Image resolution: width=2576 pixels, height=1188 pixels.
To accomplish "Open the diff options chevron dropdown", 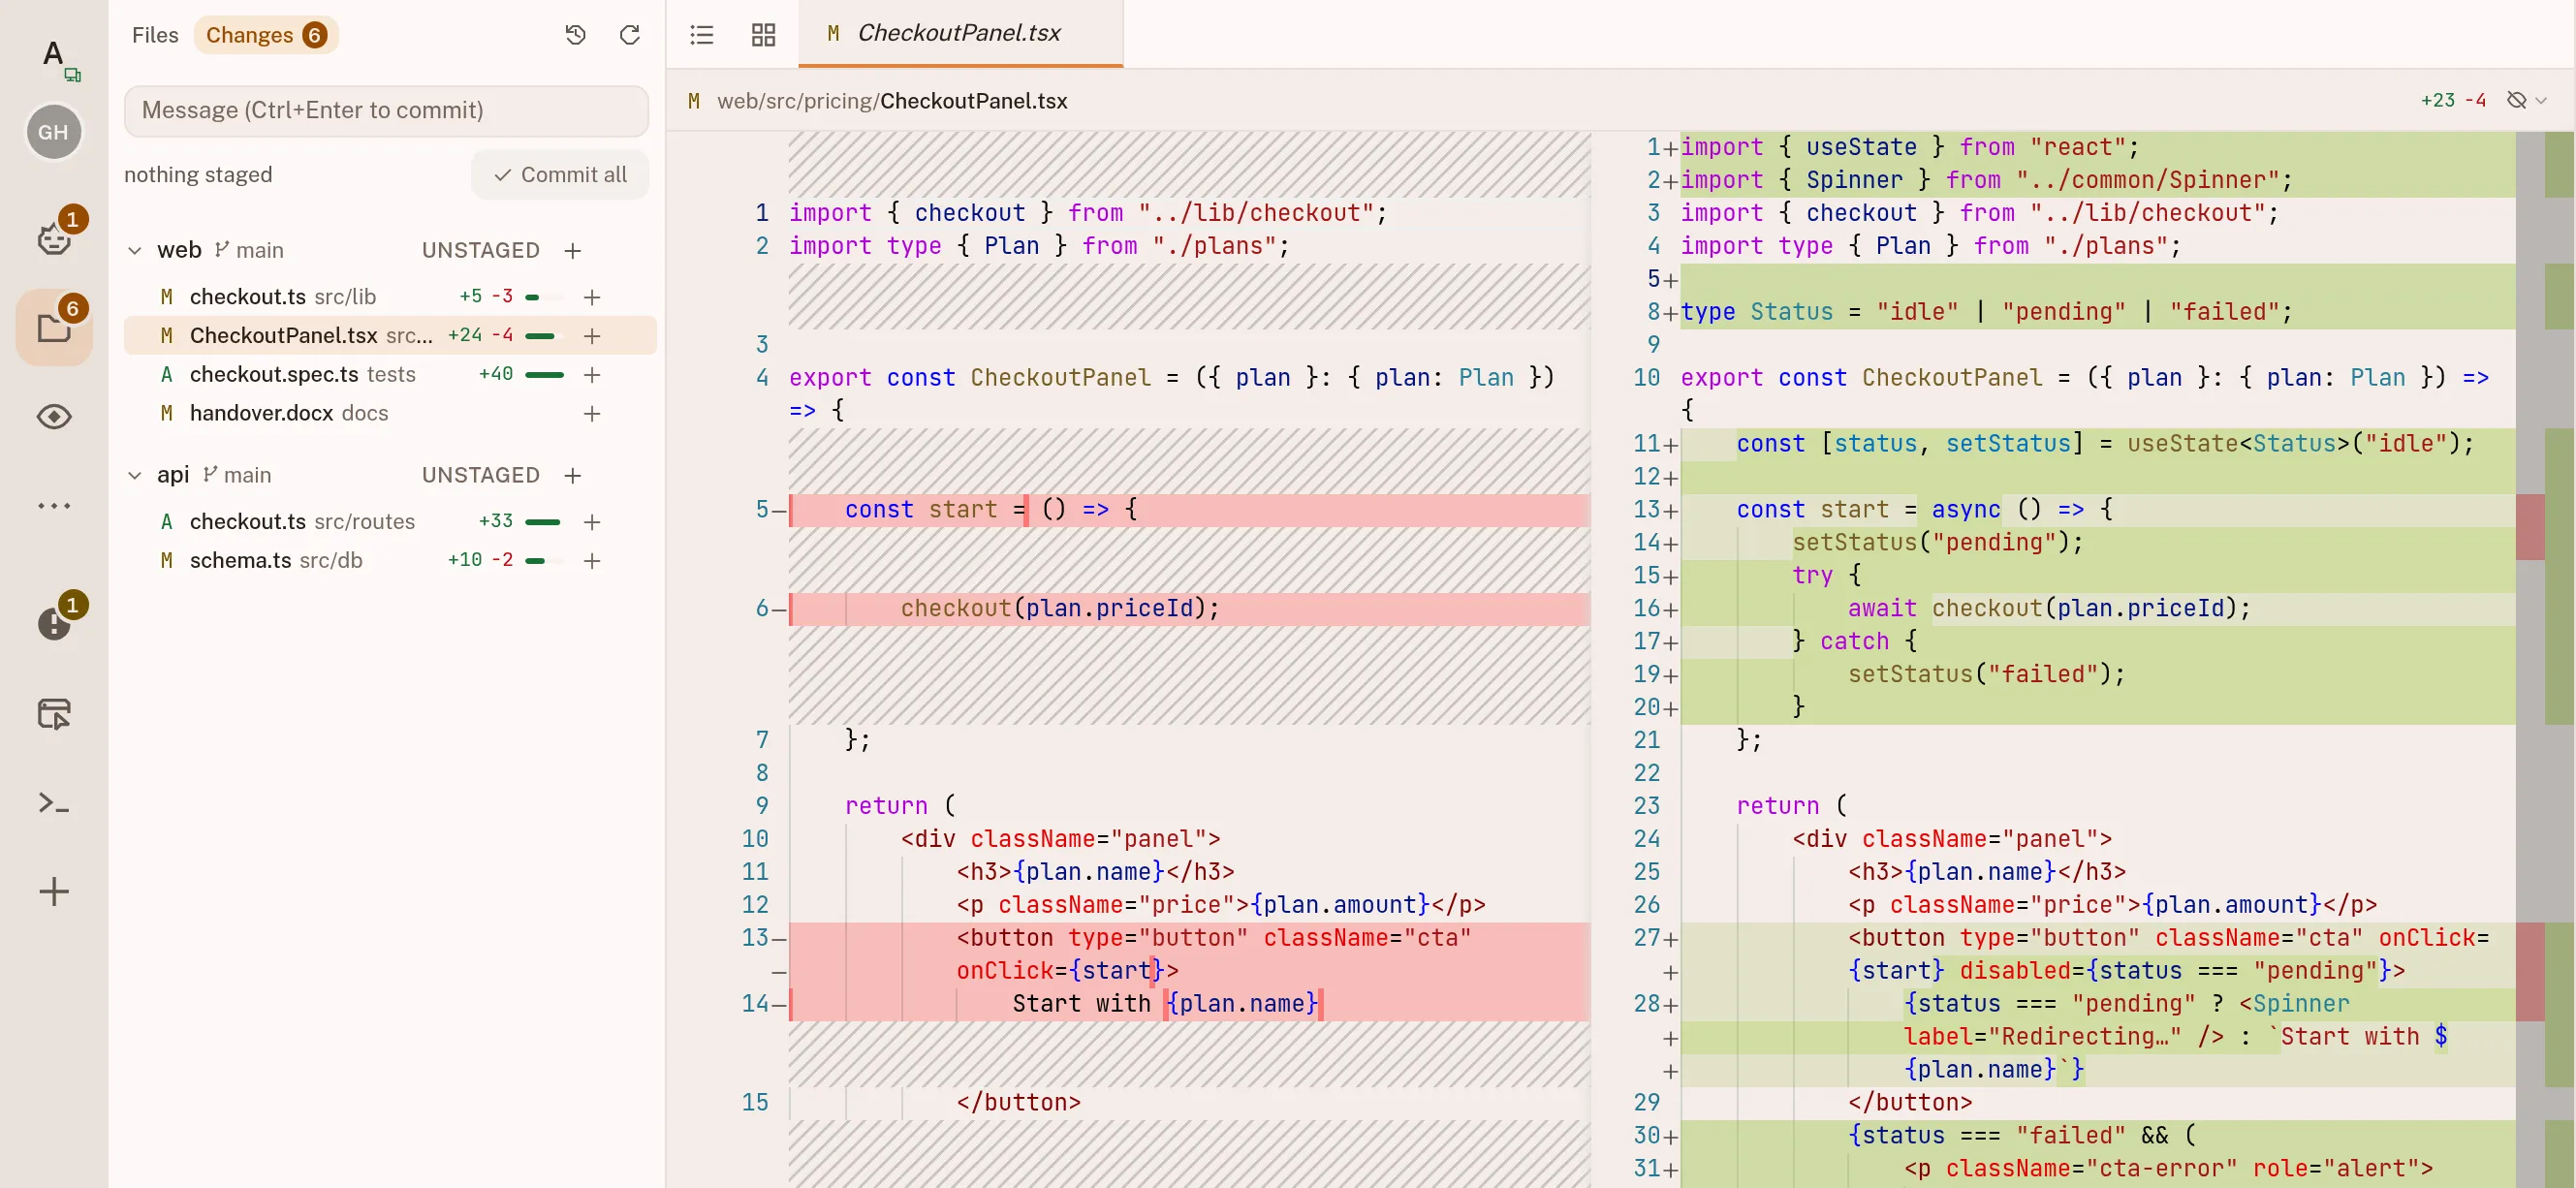I will [2541, 100].
